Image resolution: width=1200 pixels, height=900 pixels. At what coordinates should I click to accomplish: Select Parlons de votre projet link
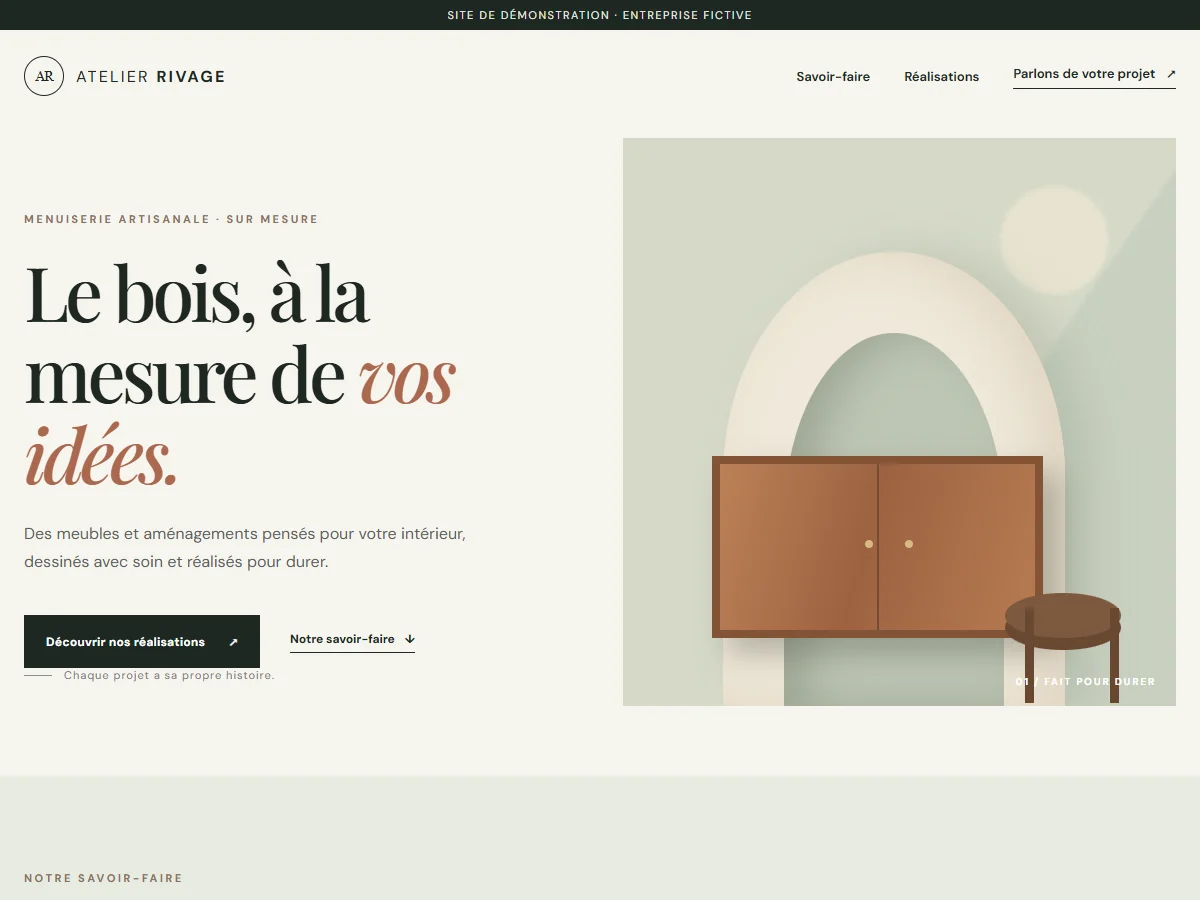pos(1094,75)
